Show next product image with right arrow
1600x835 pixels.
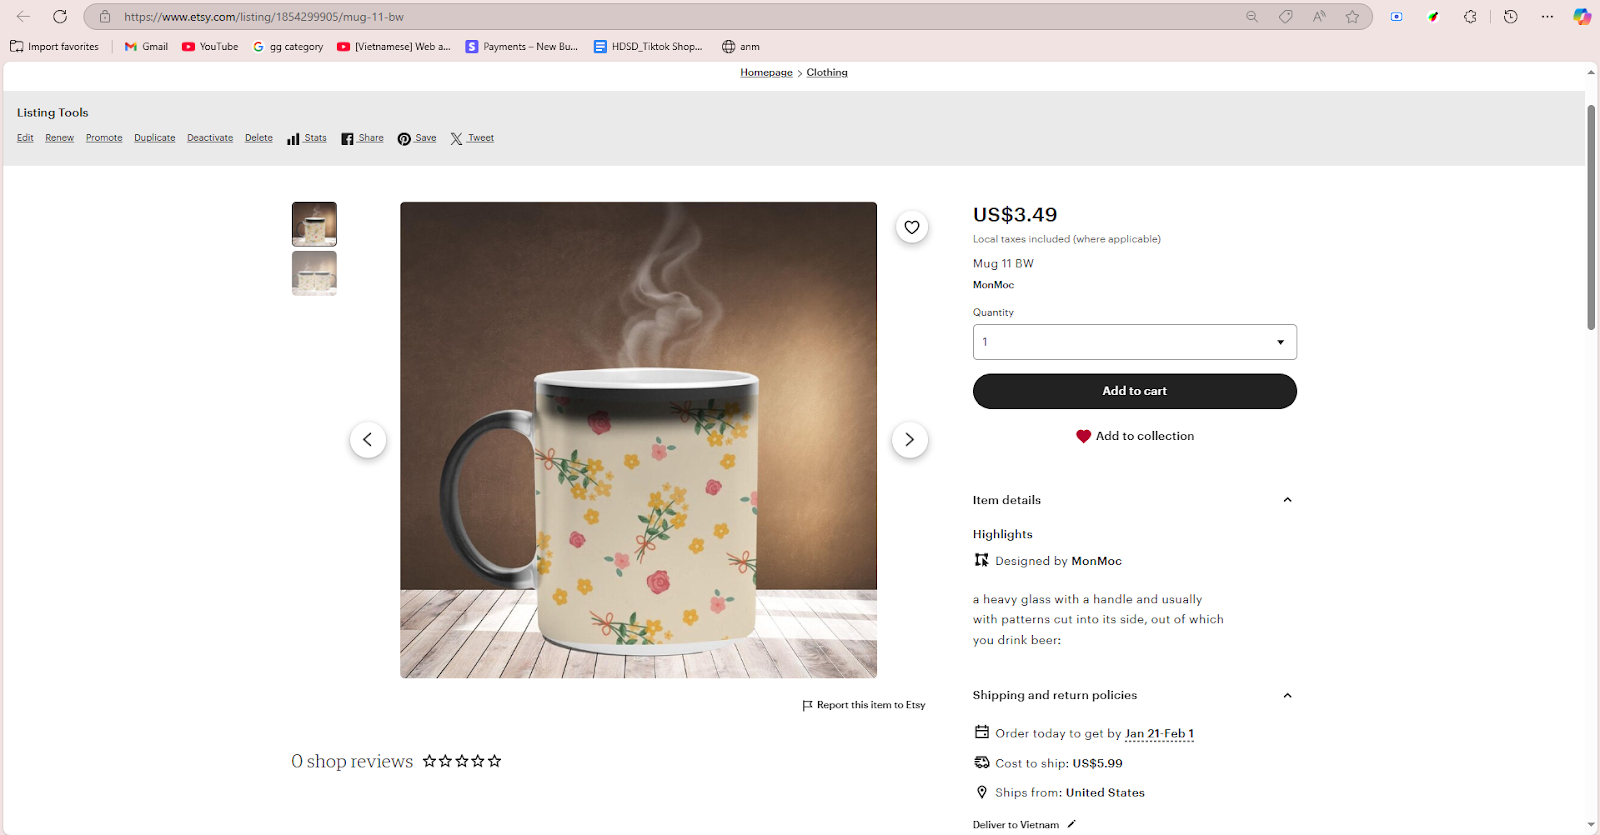[x=909, y=440]
